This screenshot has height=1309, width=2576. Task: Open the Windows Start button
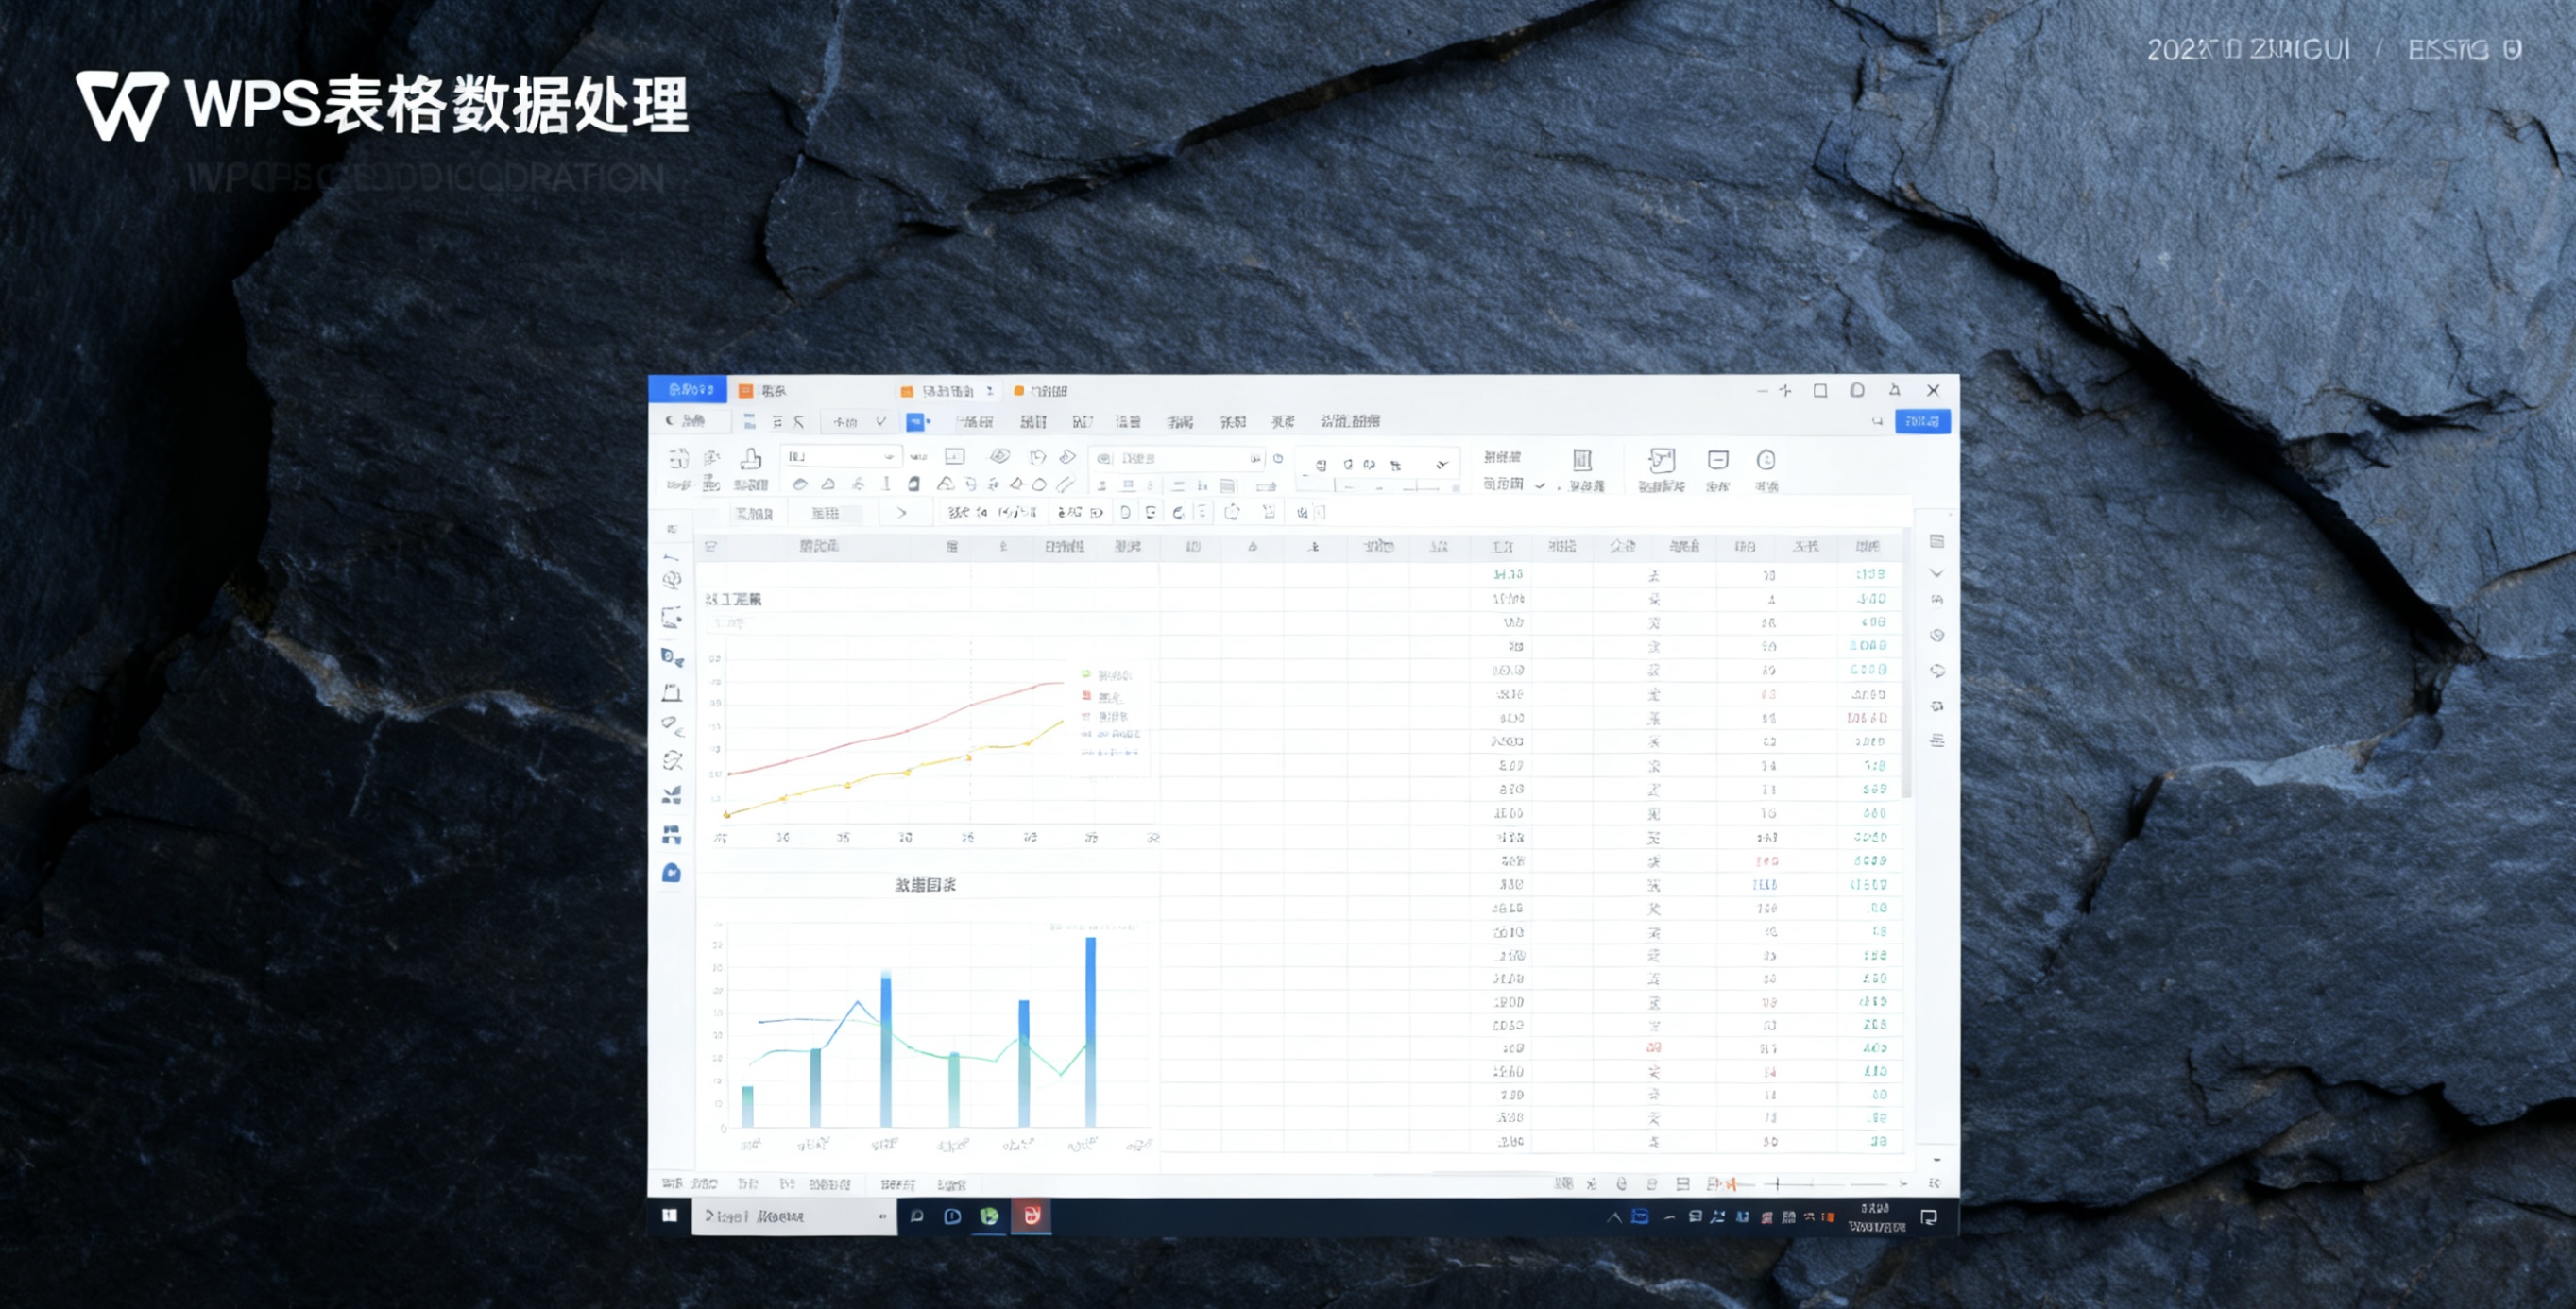point(670,1216)
